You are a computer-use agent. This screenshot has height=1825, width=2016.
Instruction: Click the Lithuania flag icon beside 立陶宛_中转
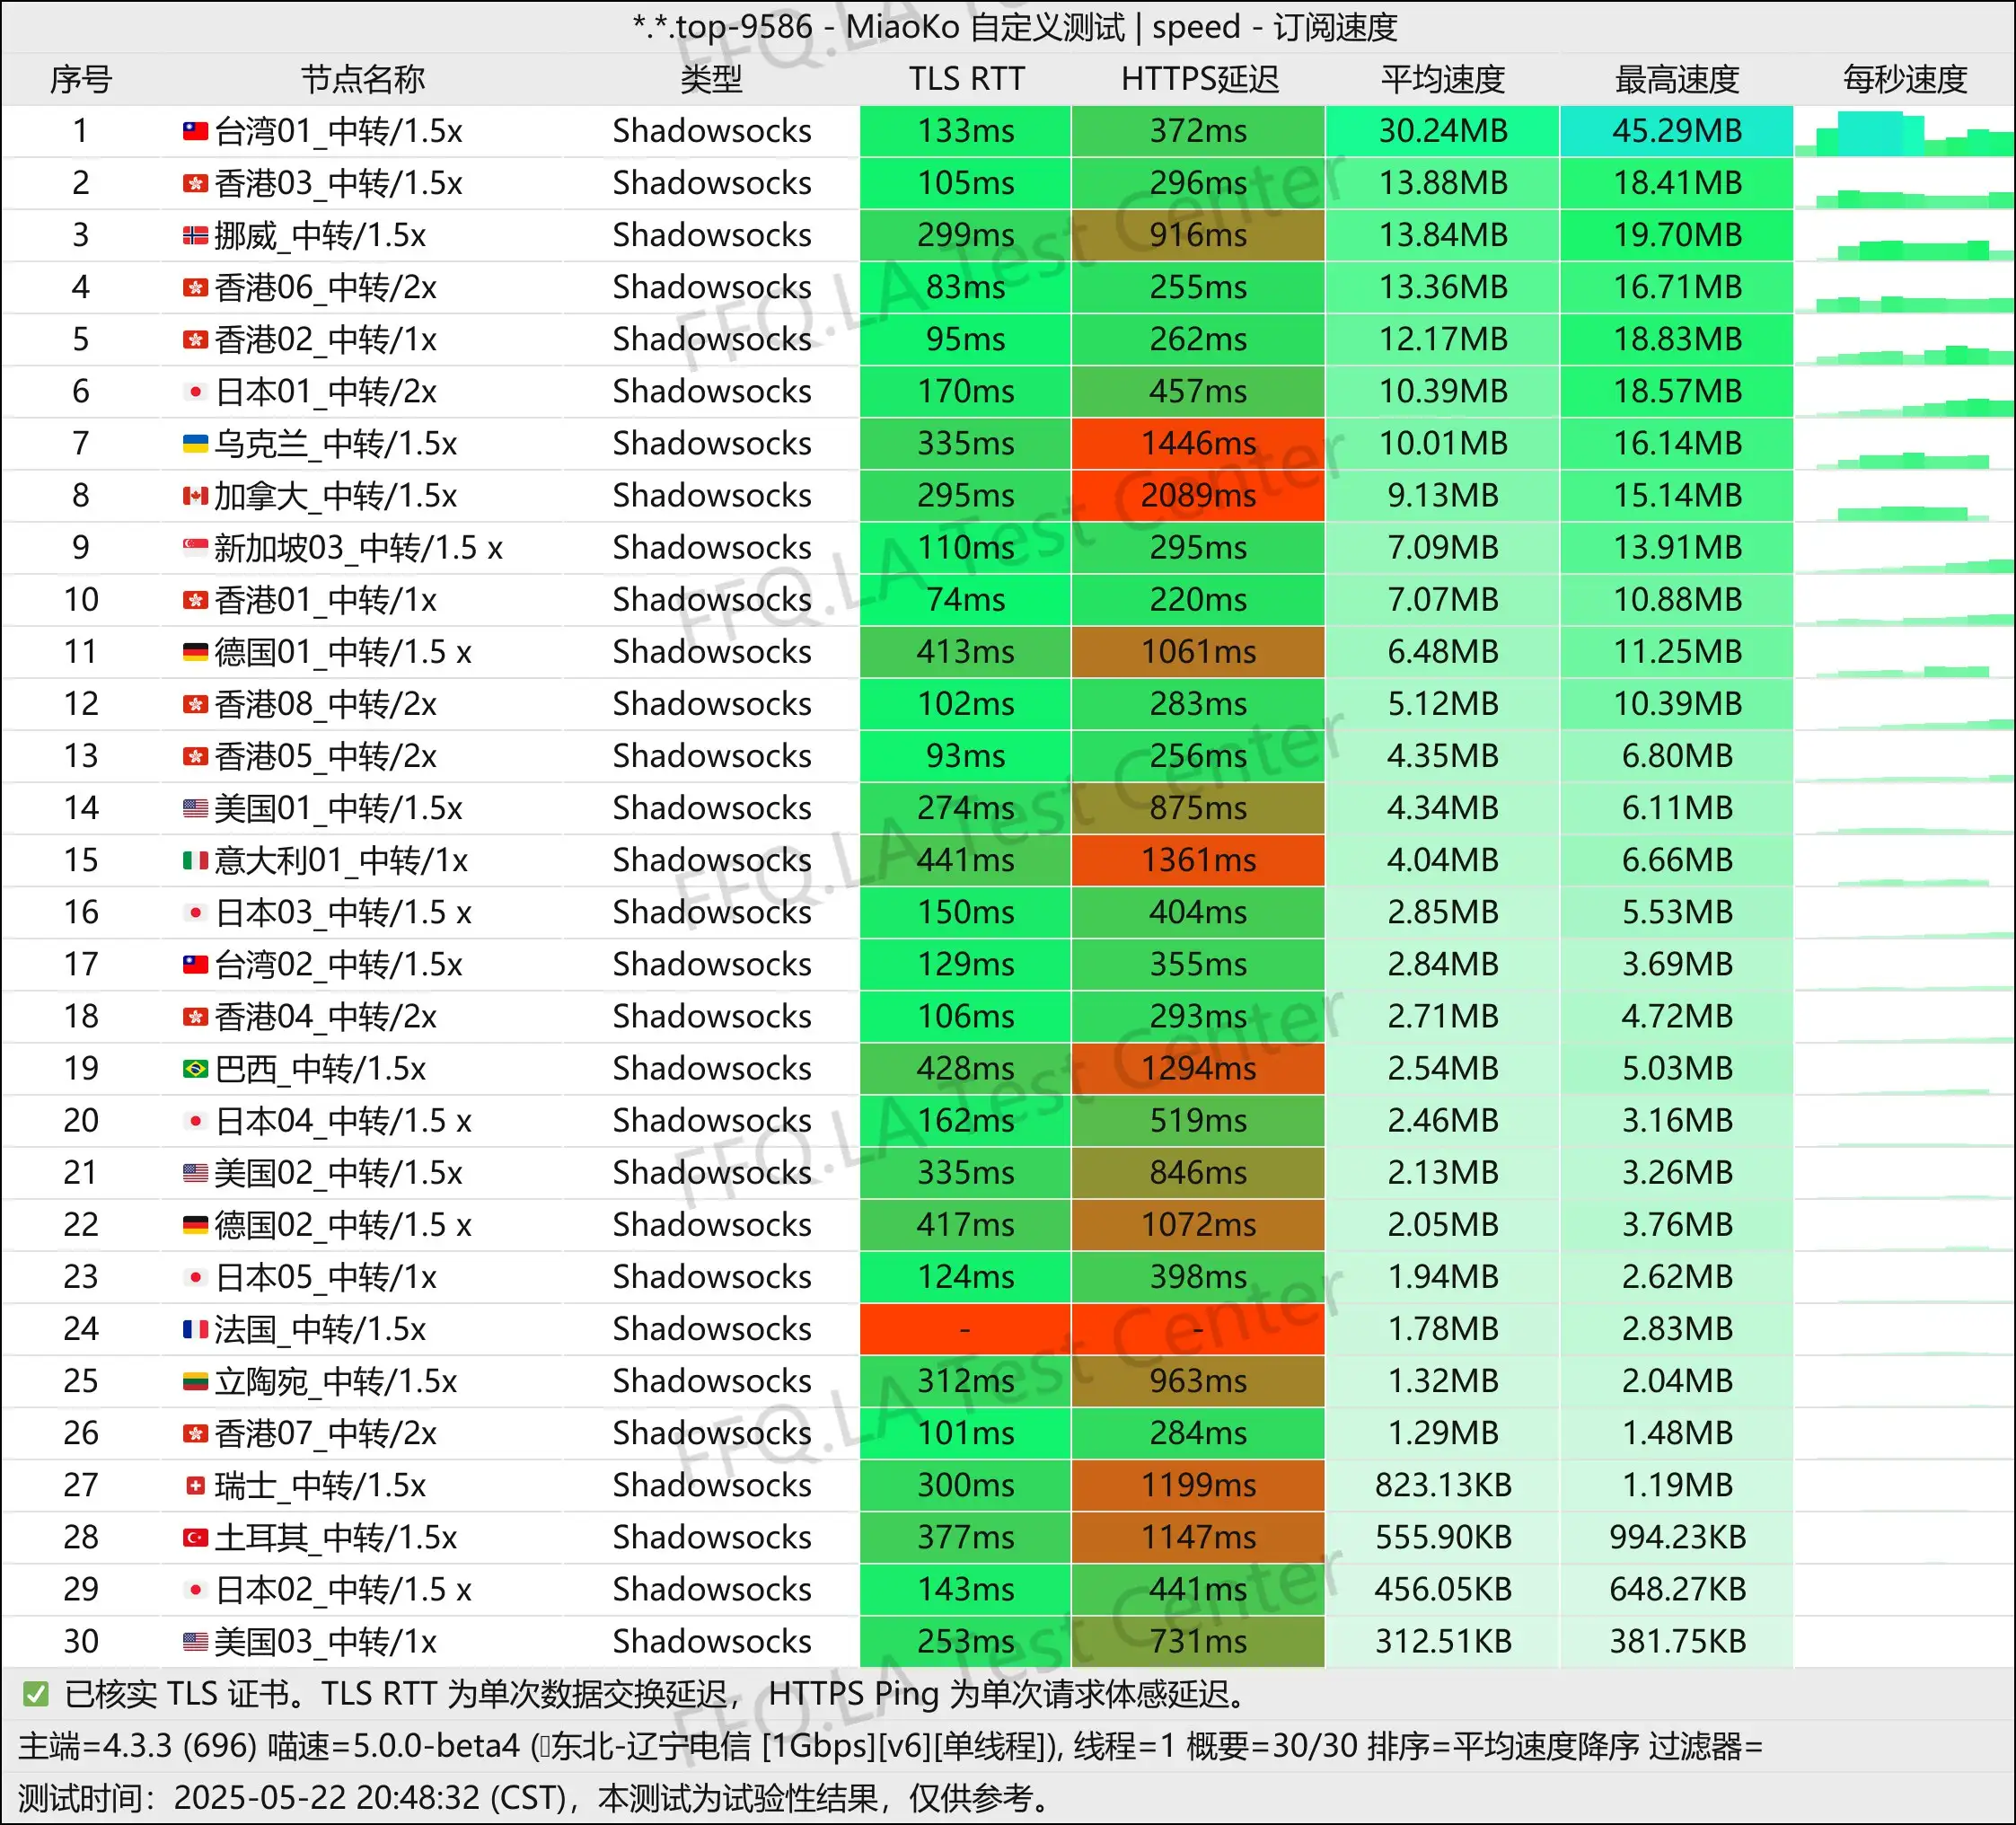(x=195, y=1381)
